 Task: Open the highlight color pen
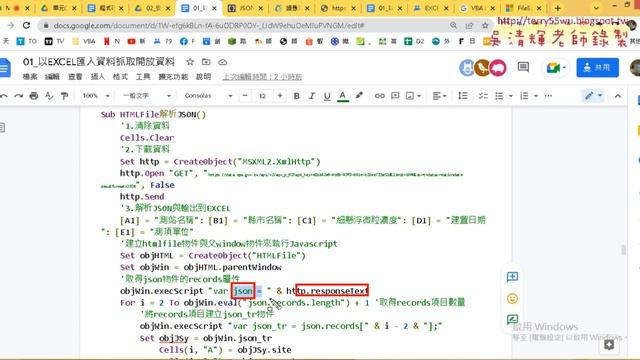pyautogui.click(x=359, y=96)
